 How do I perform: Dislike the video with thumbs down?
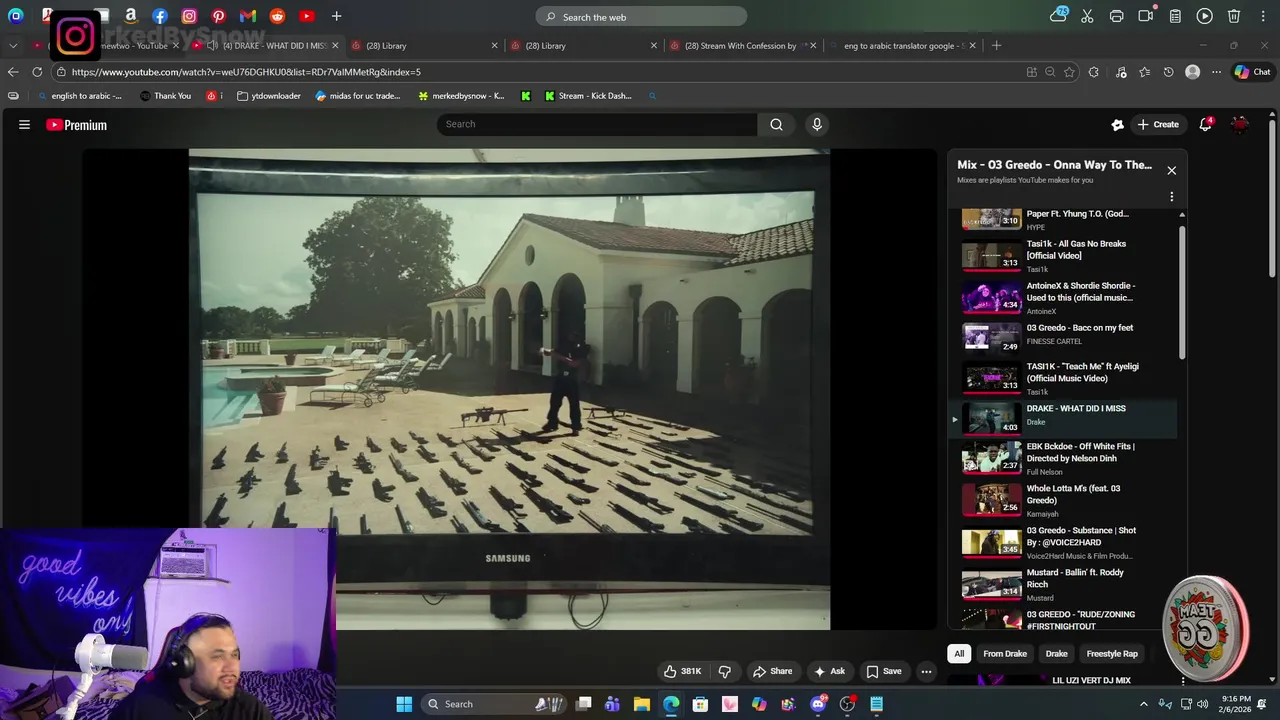coord(725,671)
